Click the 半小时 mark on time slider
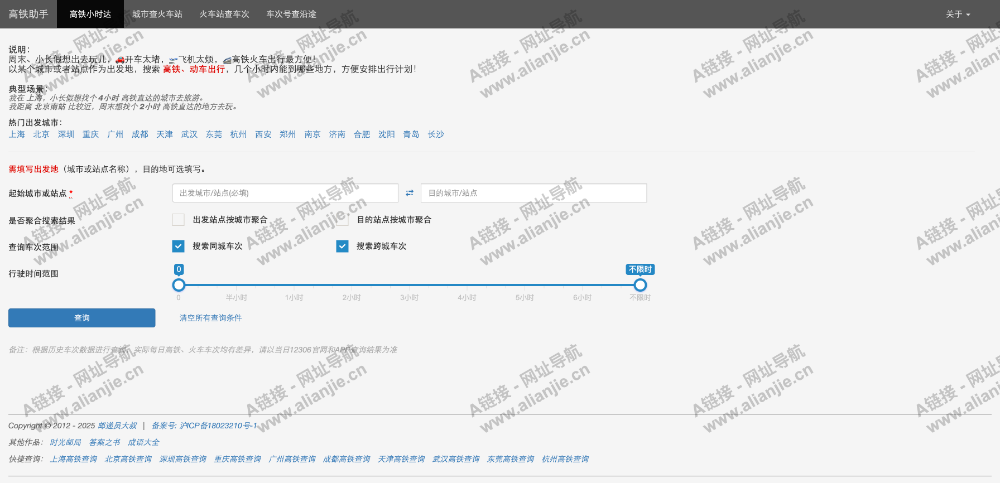Viewport: 1000px width, 483px height. tap(236, 297)
